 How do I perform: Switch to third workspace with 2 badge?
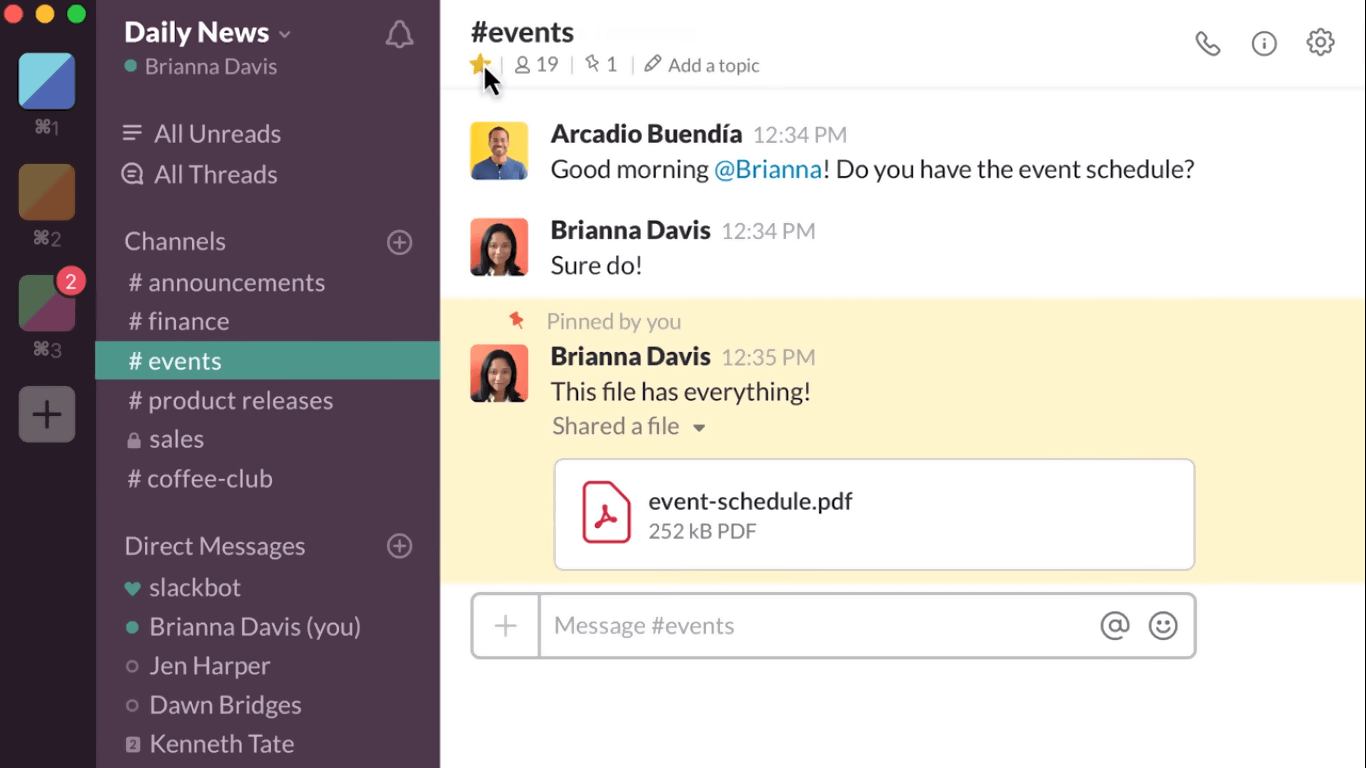pyautogui.click(x=47, y=303)
